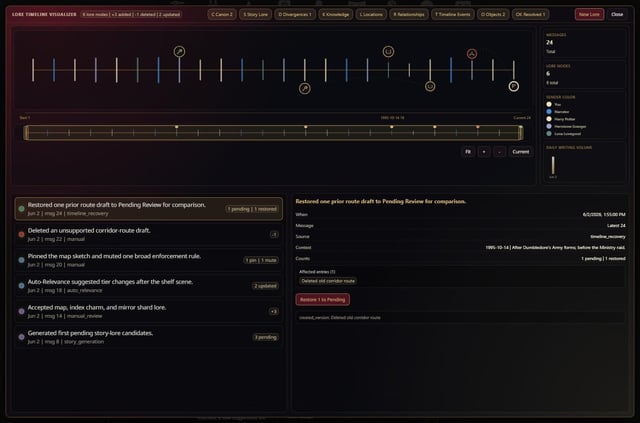Filter by R Relationships
640x423 pixels.
[409, 14]
